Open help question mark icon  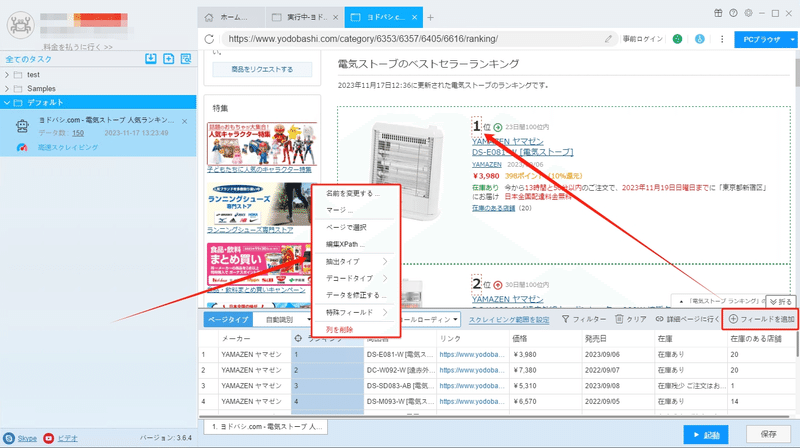[x=733, y=13]
